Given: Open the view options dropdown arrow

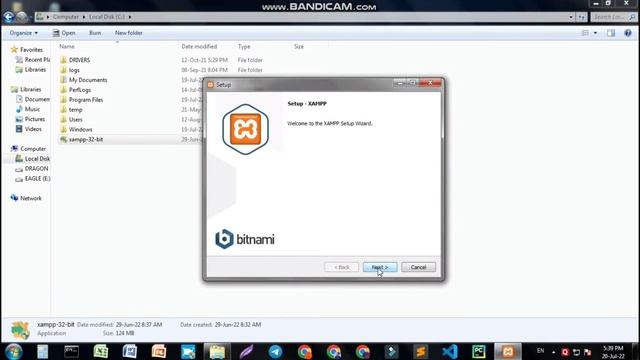Looking at the screenshot, I should pos(595,33).
